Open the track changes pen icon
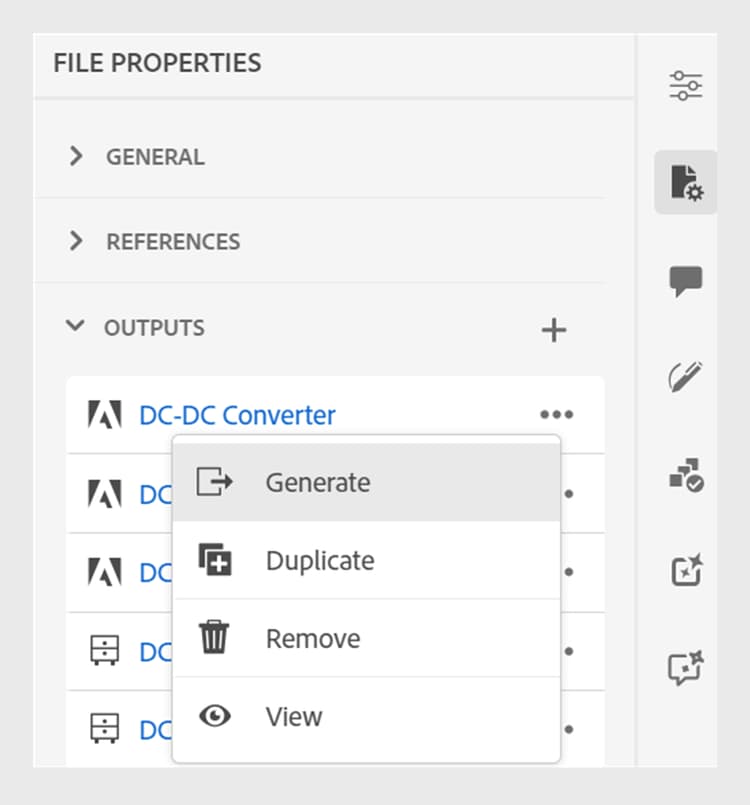The width and height of the screenshot is (750, 805). pos(686,376)
